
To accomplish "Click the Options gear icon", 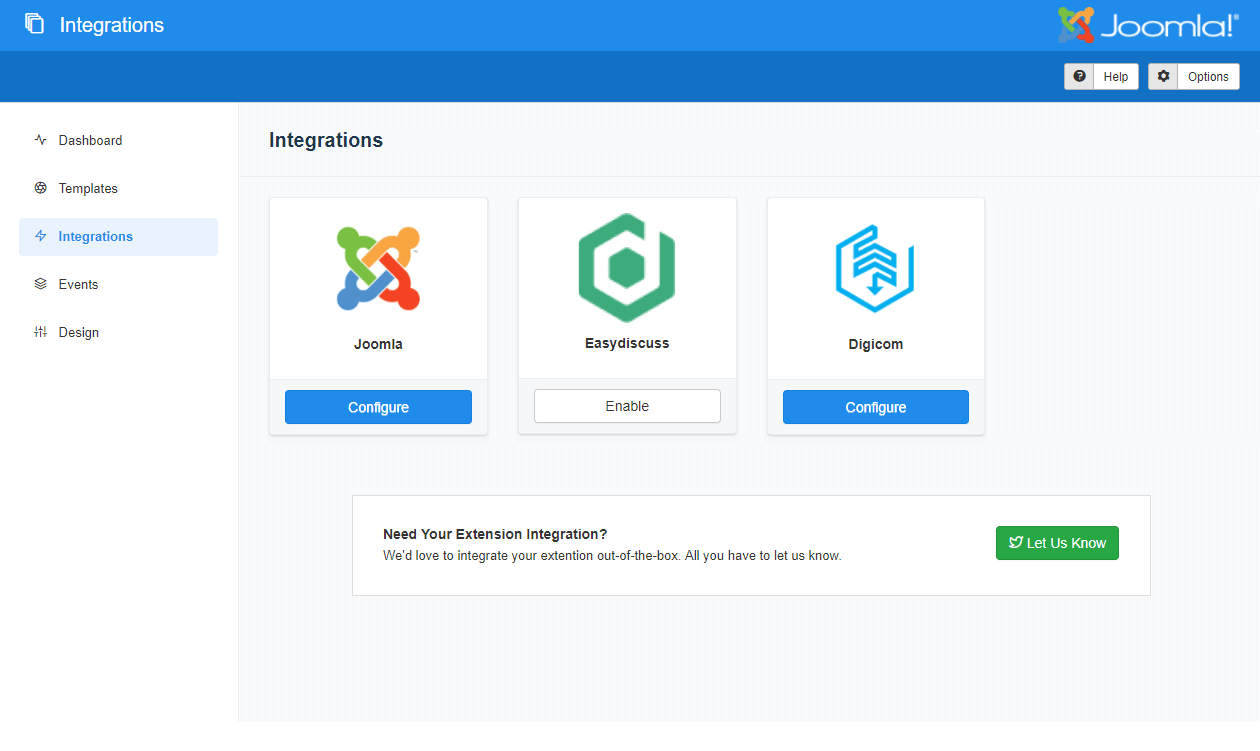I will [1163, 76].
